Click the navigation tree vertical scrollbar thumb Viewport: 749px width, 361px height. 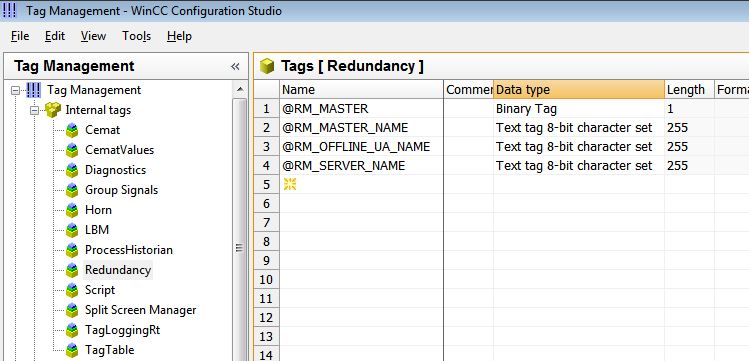tap(240, 248)
